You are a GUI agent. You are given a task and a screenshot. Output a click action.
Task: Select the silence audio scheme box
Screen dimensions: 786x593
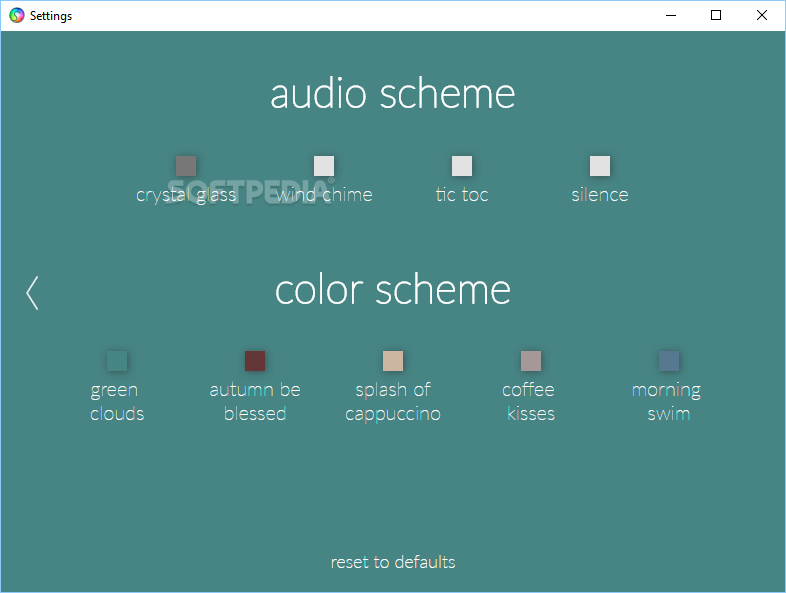[x=600, y=166]
